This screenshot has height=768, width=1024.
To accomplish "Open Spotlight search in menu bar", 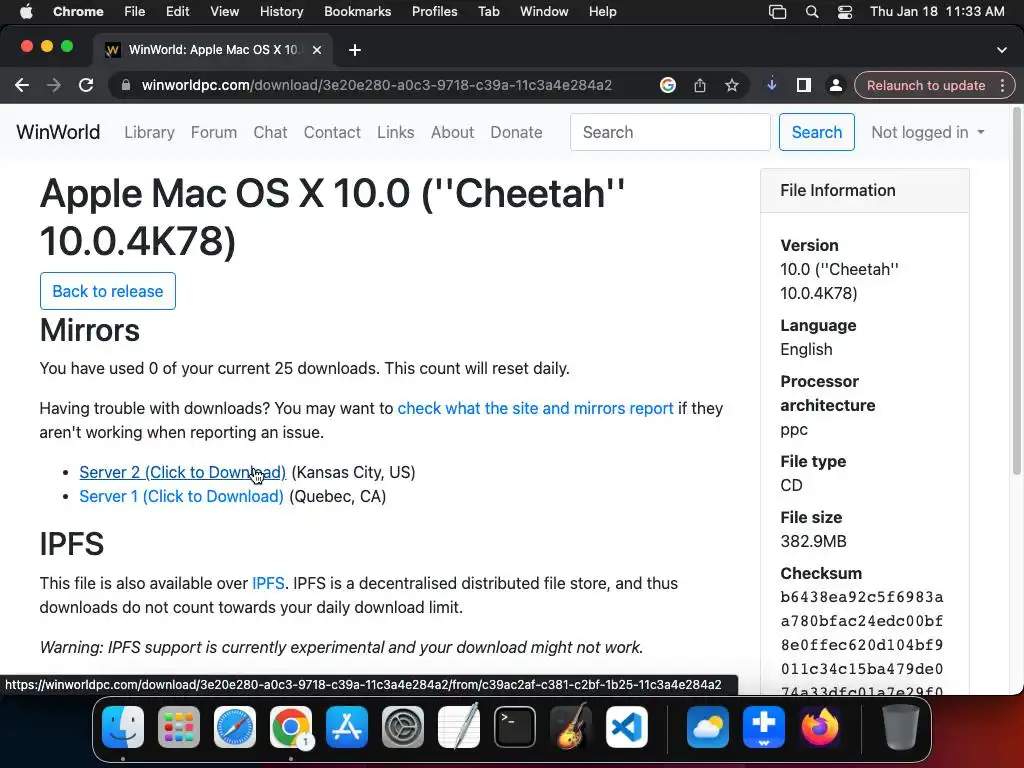I will (x=812, y=12).
